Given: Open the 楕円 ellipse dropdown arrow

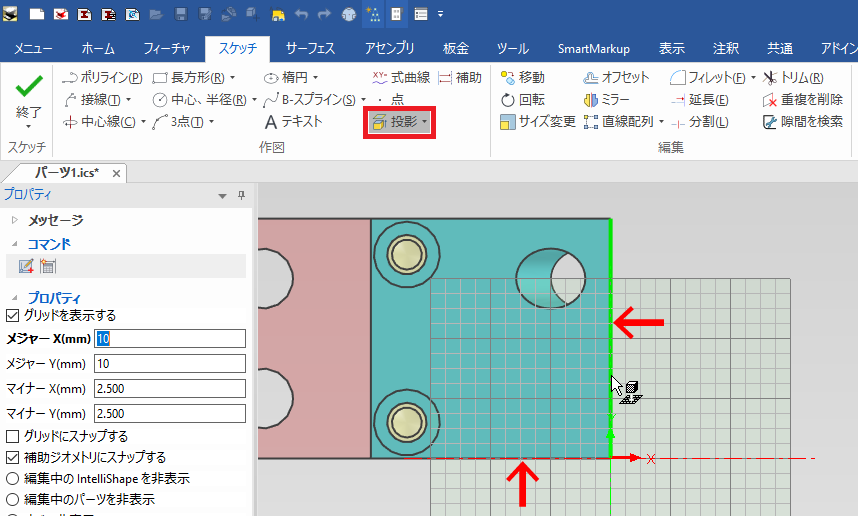Looking at the screenshot, I should (x=315, y=77).
